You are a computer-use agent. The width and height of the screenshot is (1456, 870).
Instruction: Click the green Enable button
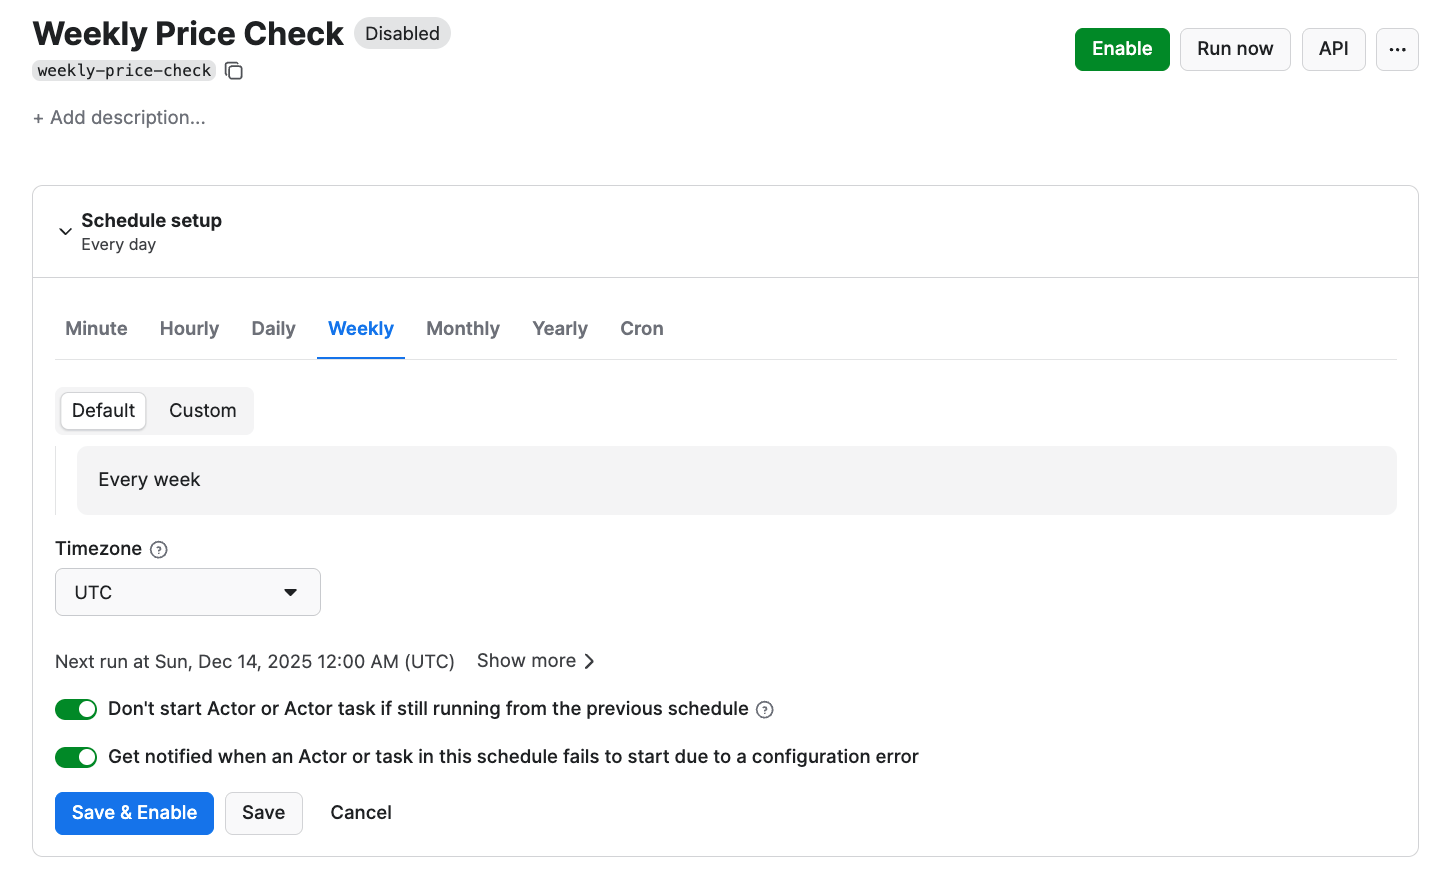click(x=1121, y=49)
